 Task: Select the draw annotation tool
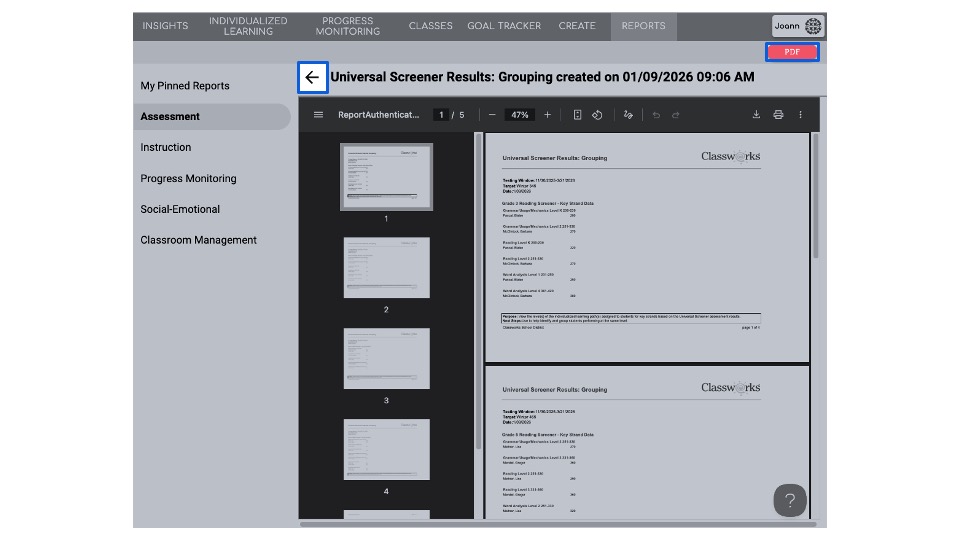click(628, 114)
